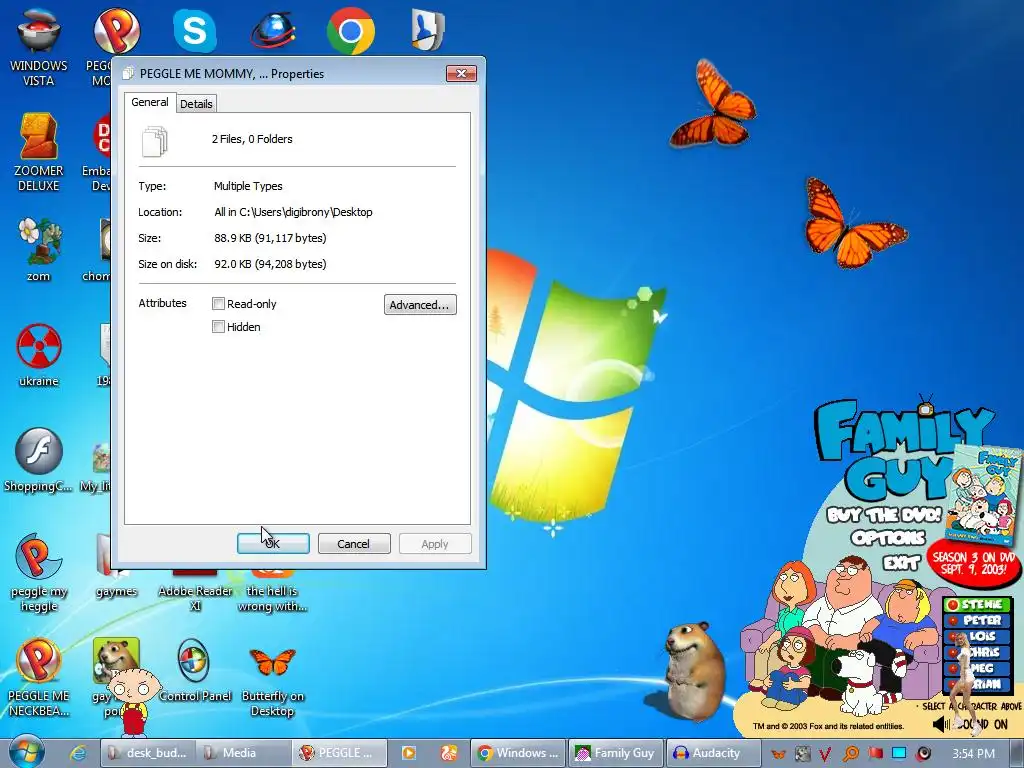The height and width of the screenshot is (768, 1024).
Task: Open the Control Panel desktop shortcut
Action: [x=195, y=670]
